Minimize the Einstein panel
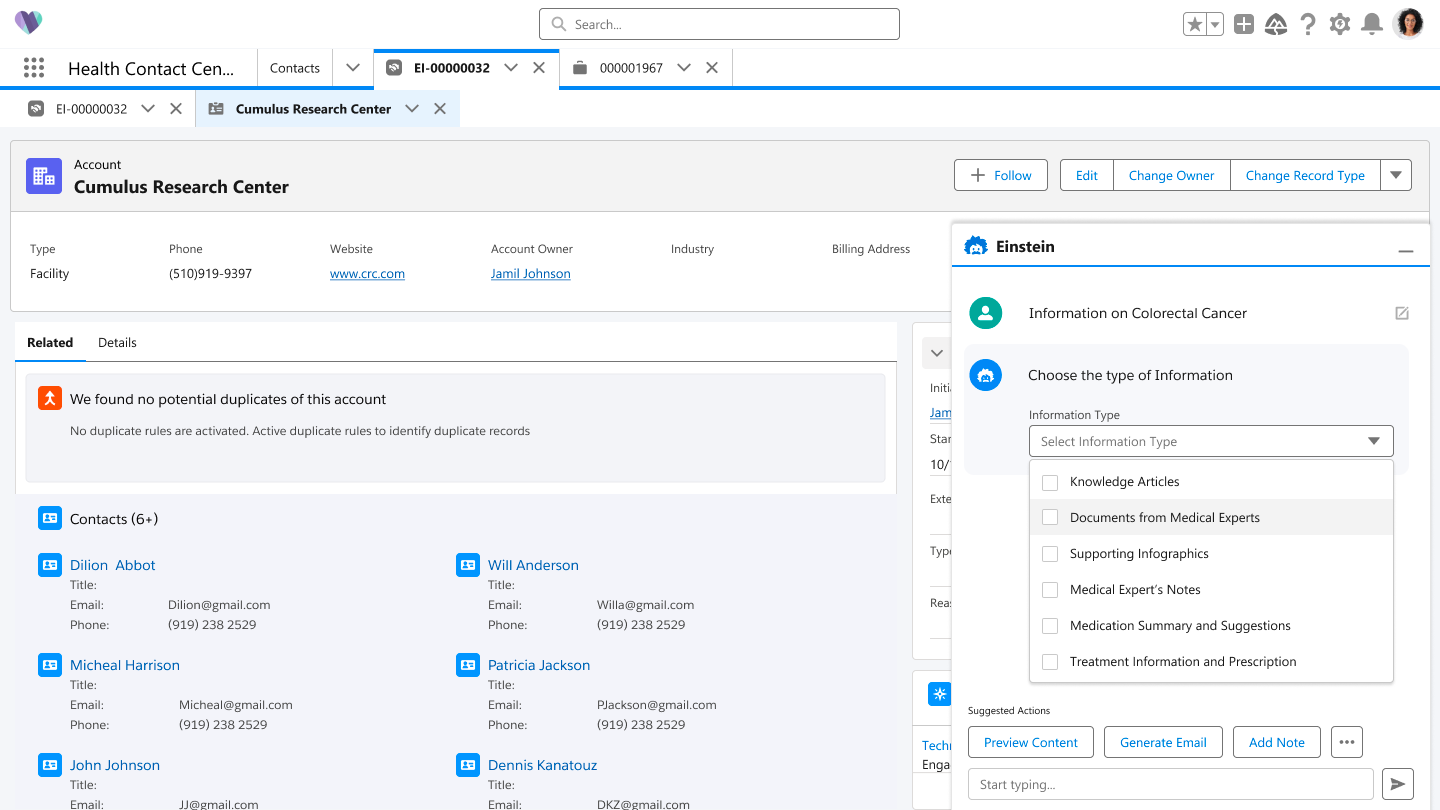Viewport: 1440px width, 810px height. (x=1406, y=251)
